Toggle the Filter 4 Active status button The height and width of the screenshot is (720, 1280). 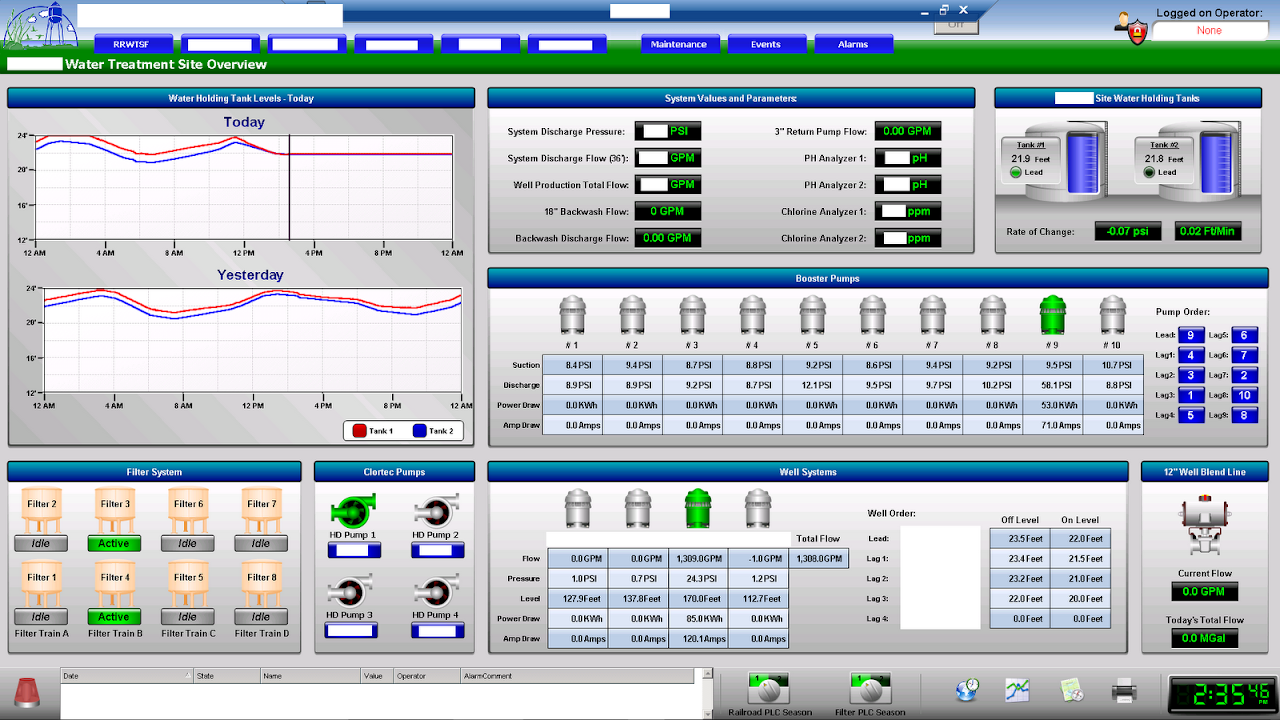[114, 617]
